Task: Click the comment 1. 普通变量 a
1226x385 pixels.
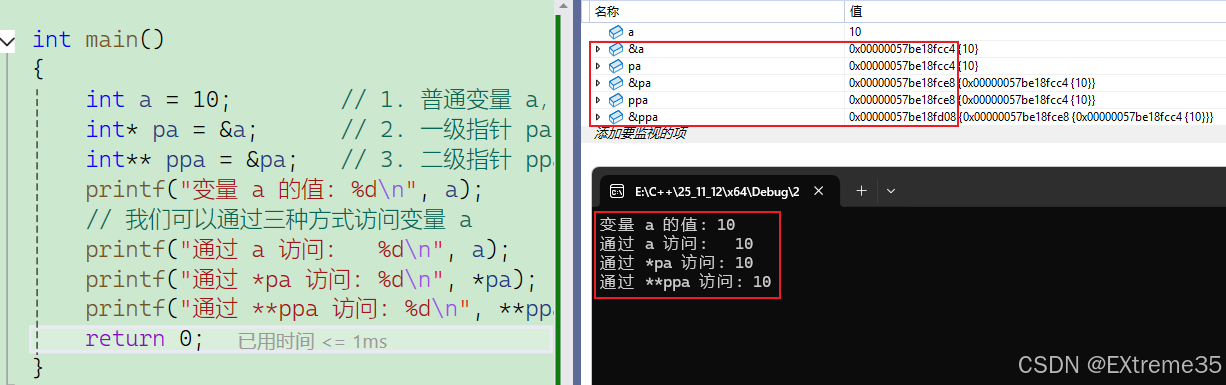Action: pos(447,100)
